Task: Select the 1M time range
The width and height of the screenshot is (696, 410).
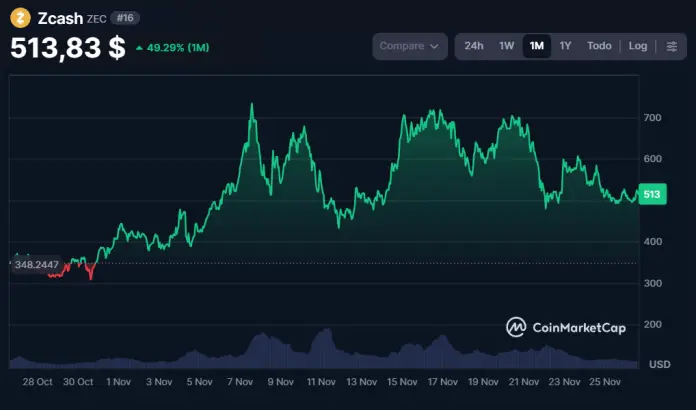Action: pos(537,46)
